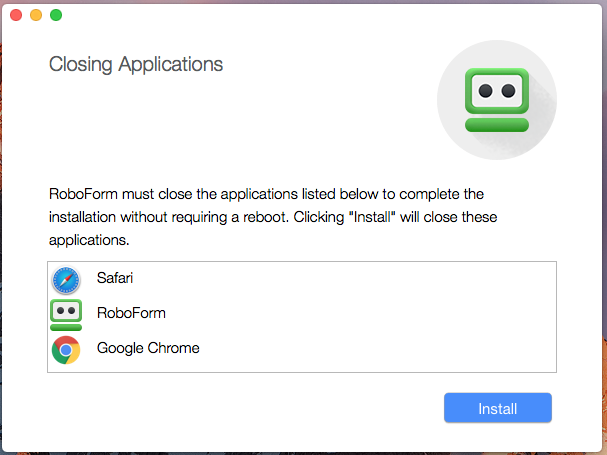Click empty space at right of Safari row
Screen dimensions: 607x455
[x=400, y=279]
